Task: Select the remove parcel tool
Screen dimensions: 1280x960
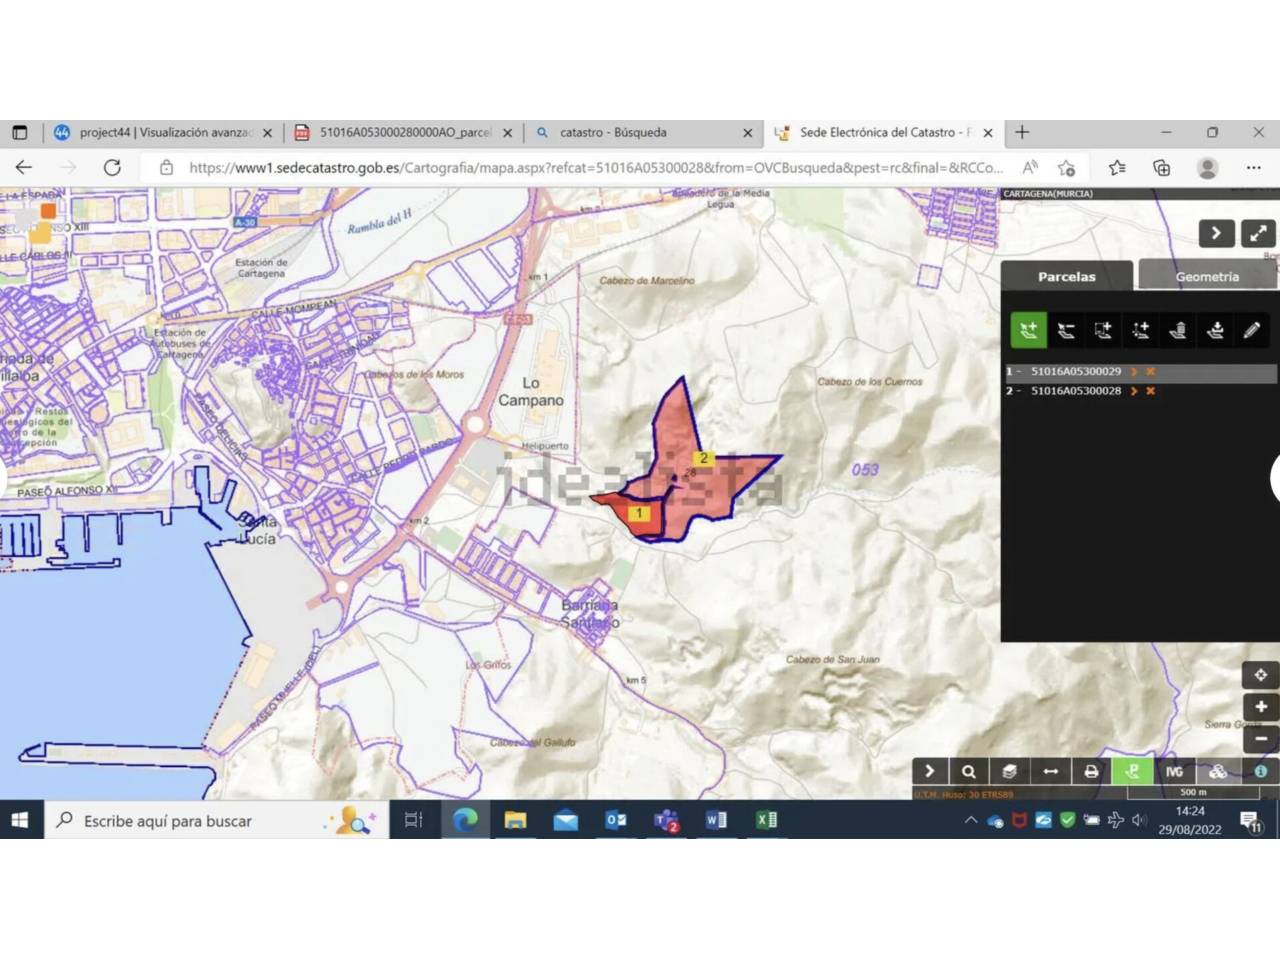Action: point(1066,330)
